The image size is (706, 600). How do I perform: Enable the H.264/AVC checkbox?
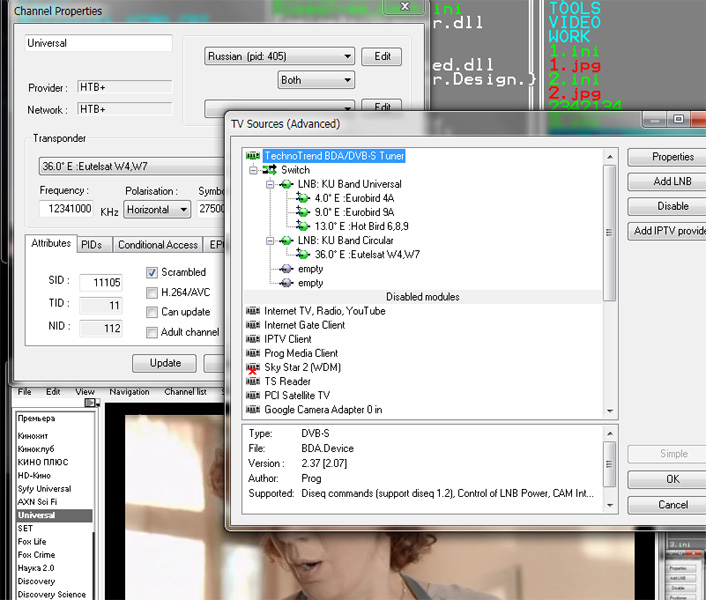152,292
